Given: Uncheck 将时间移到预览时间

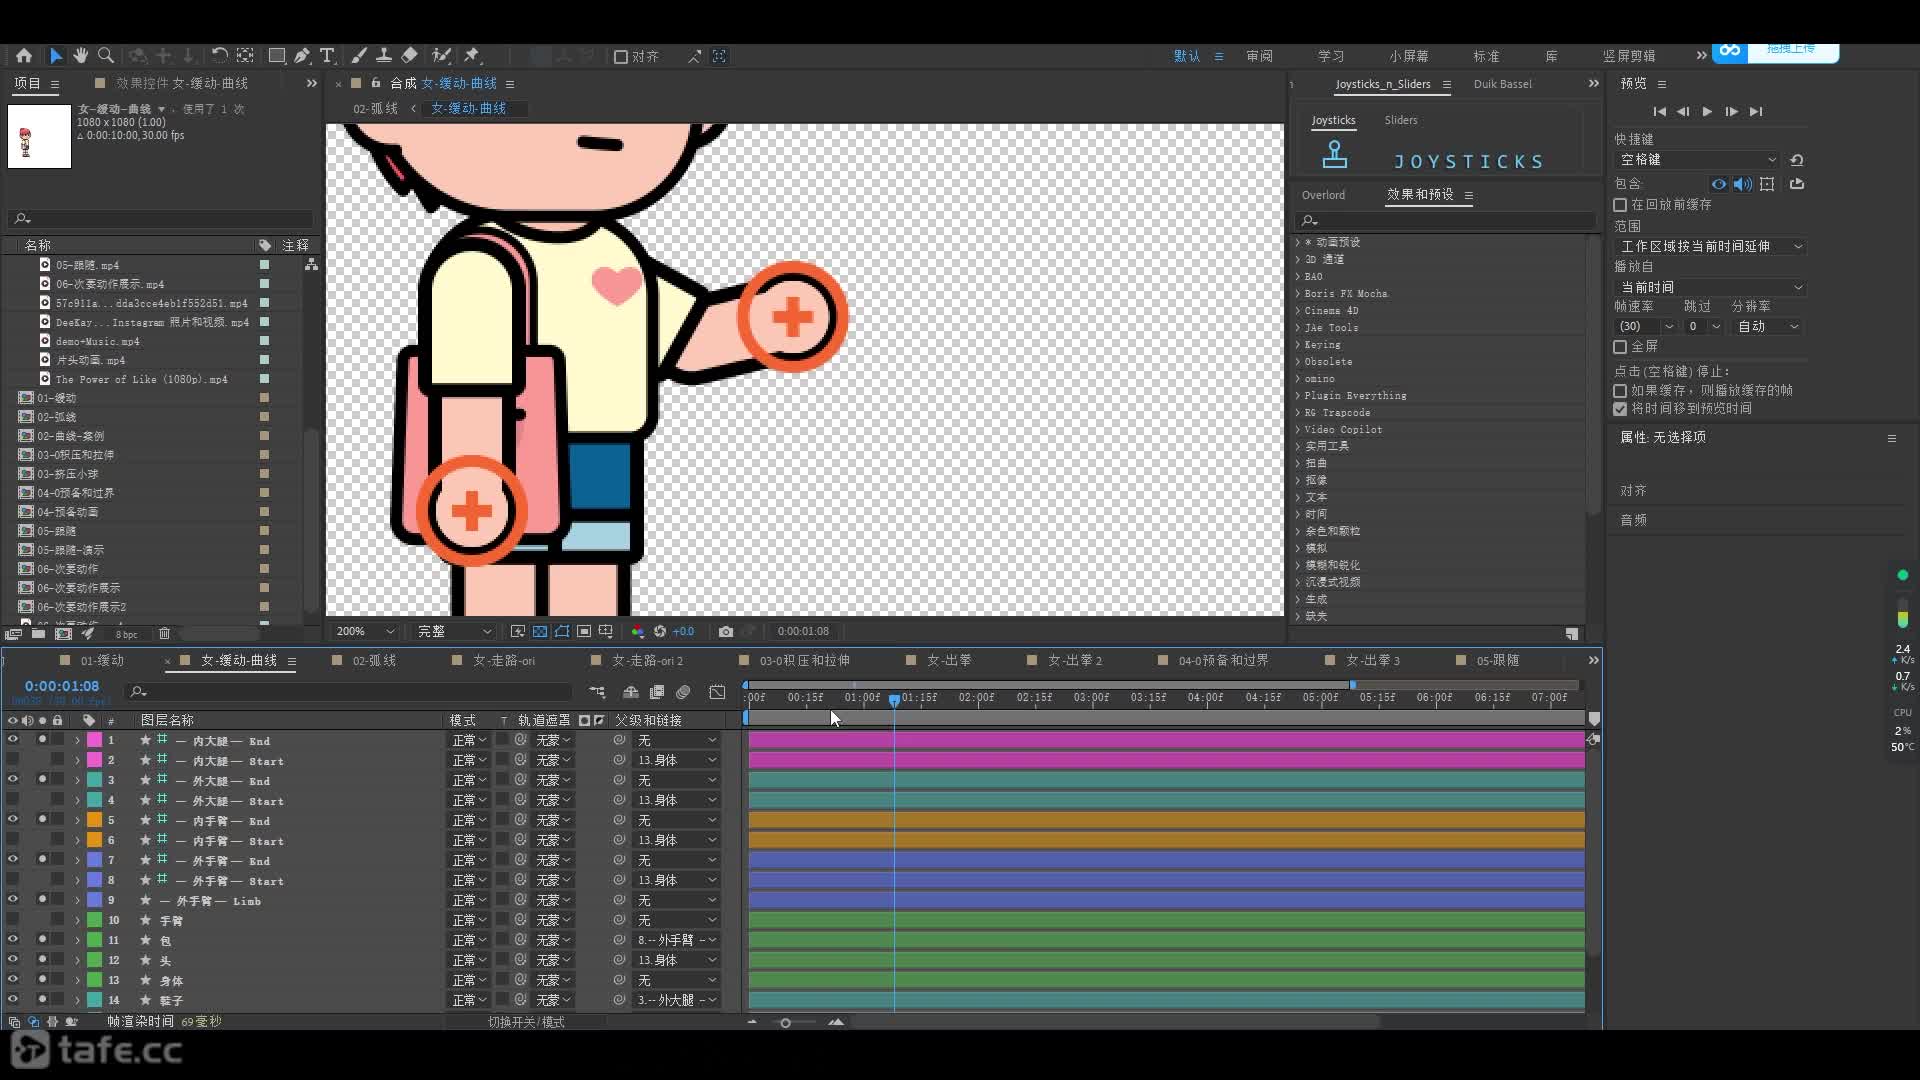Looking at the screenshot, I should point(1620,409).
